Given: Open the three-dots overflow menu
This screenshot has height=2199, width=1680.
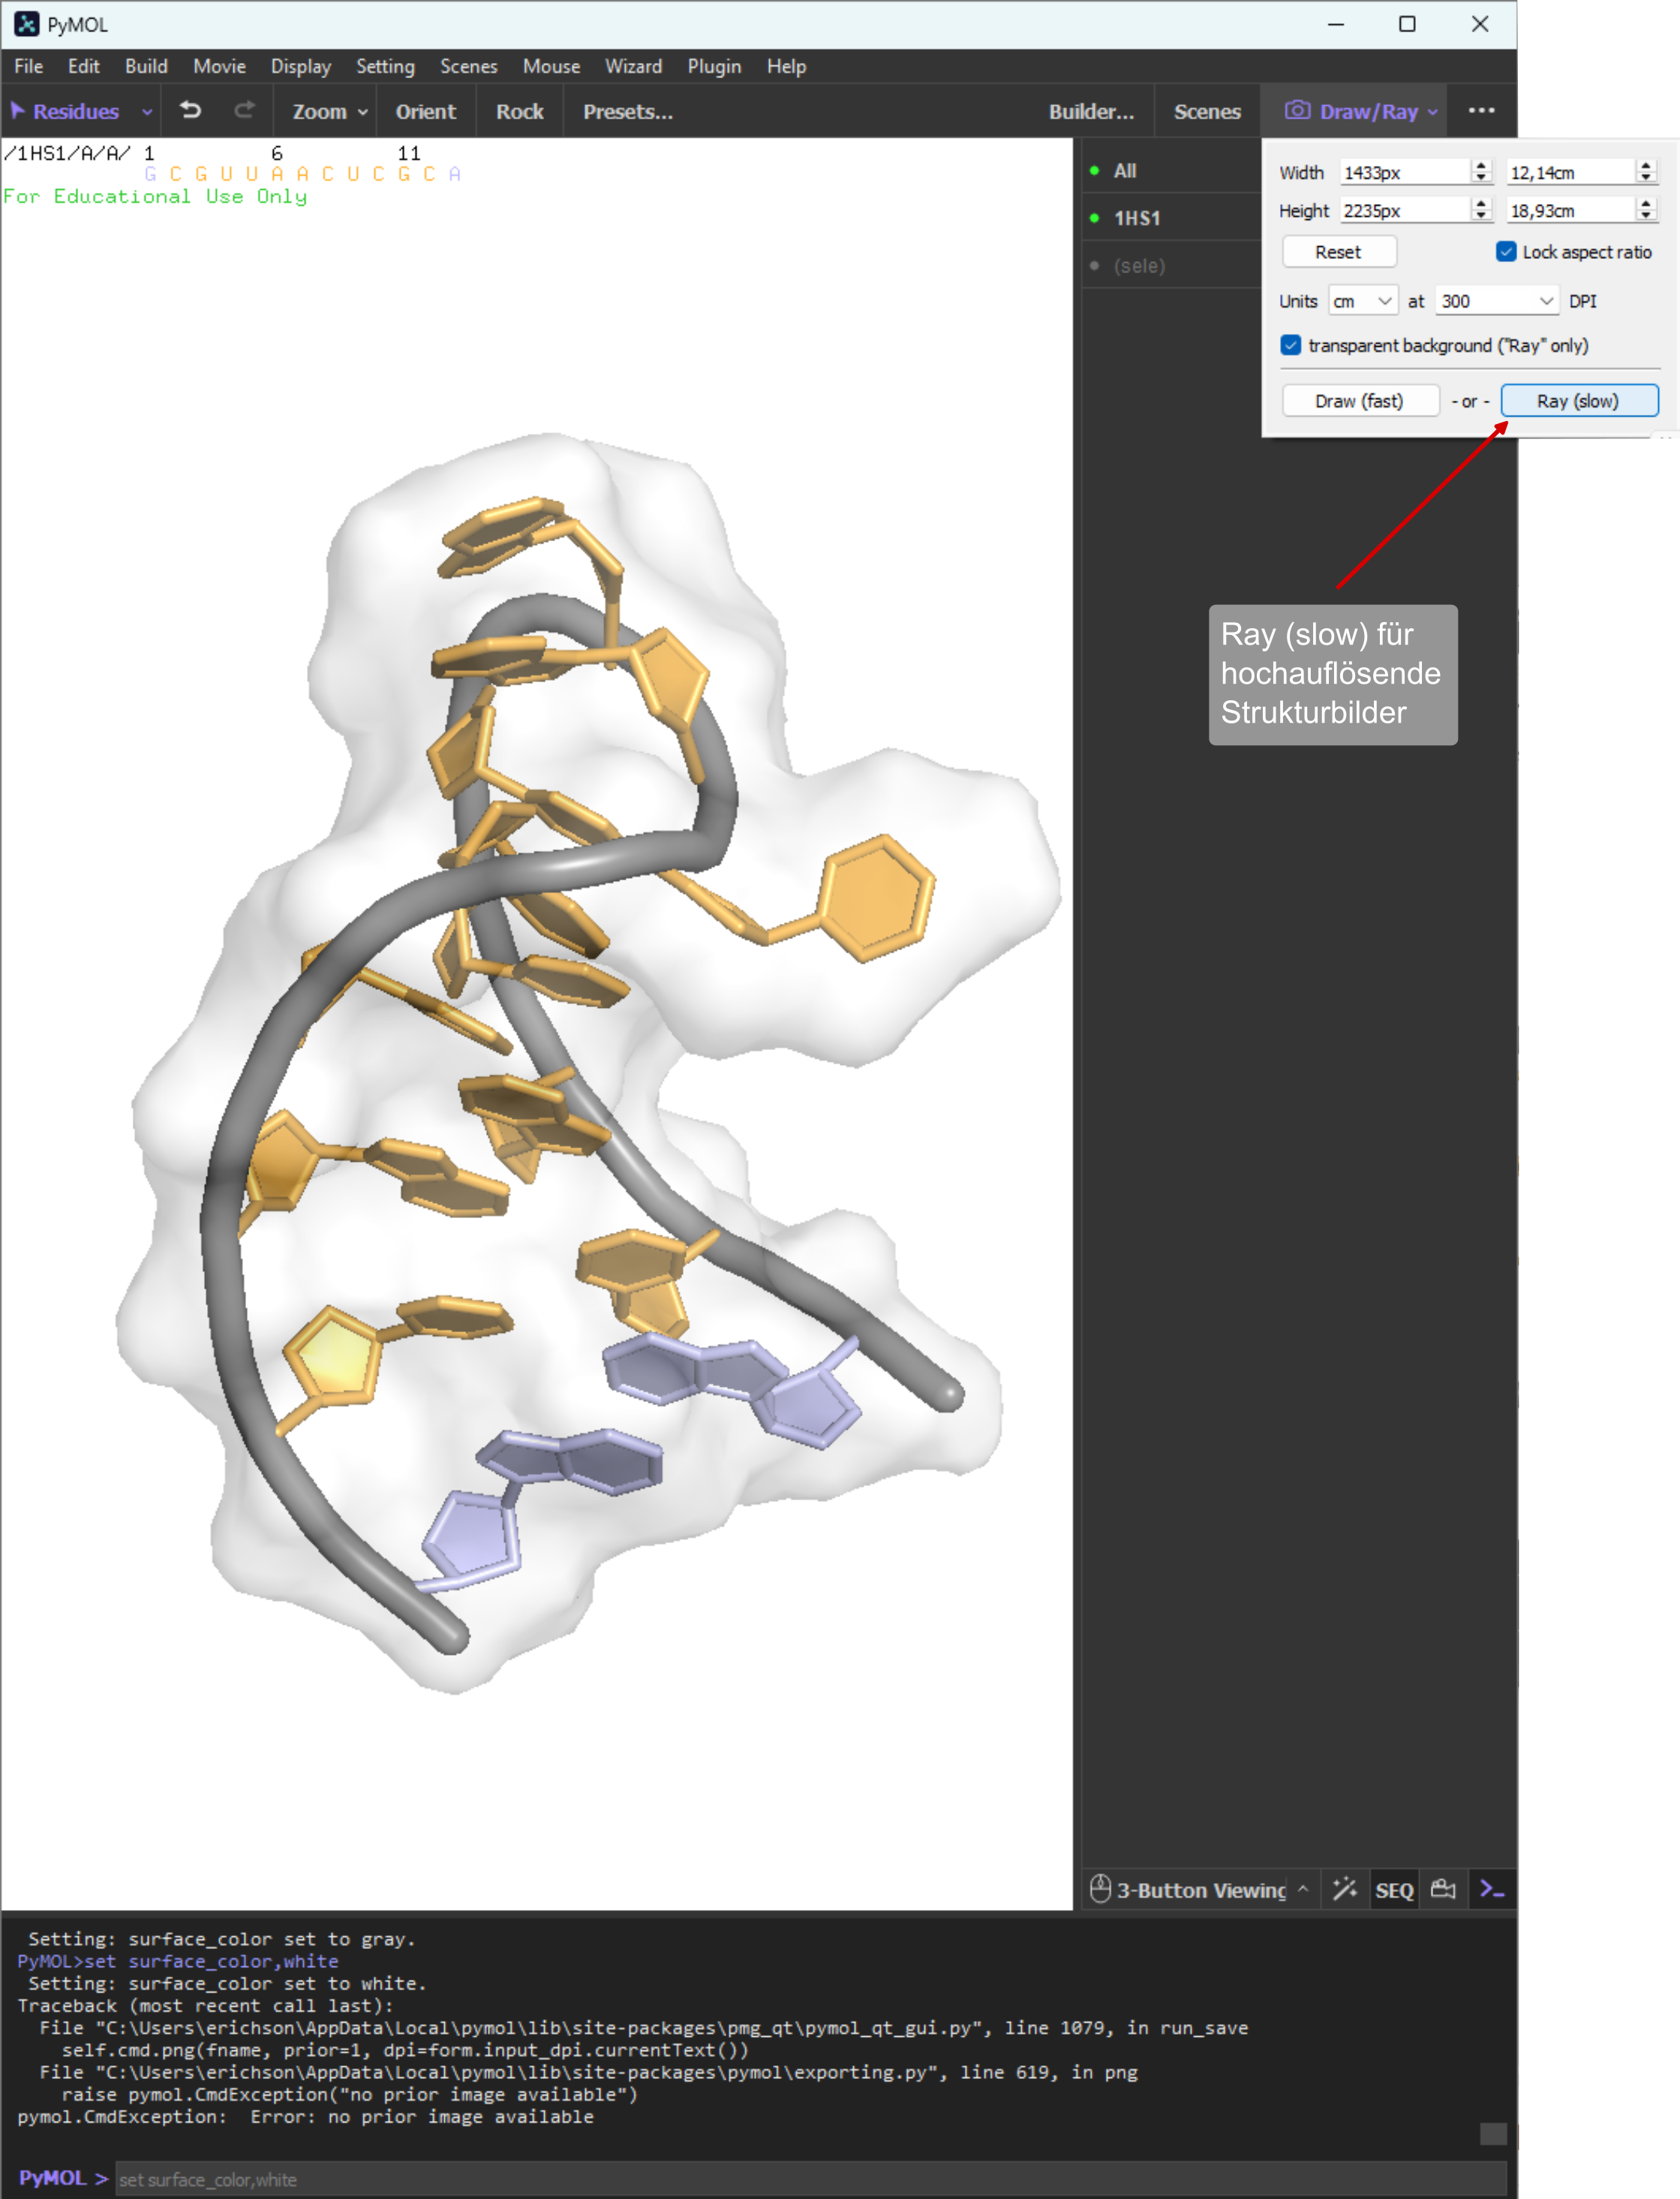Looking at the screenshot, I should coord(1481,111).
